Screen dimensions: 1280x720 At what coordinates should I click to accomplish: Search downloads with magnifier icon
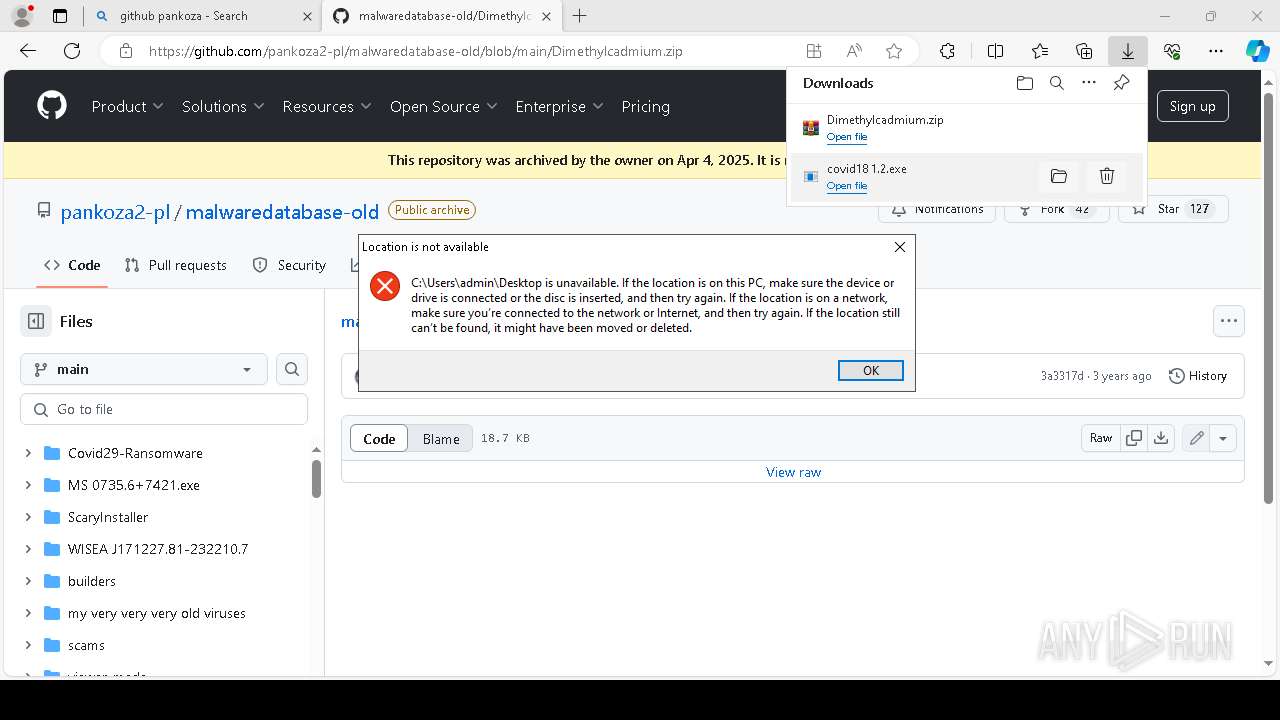(x=1056, y=83)
